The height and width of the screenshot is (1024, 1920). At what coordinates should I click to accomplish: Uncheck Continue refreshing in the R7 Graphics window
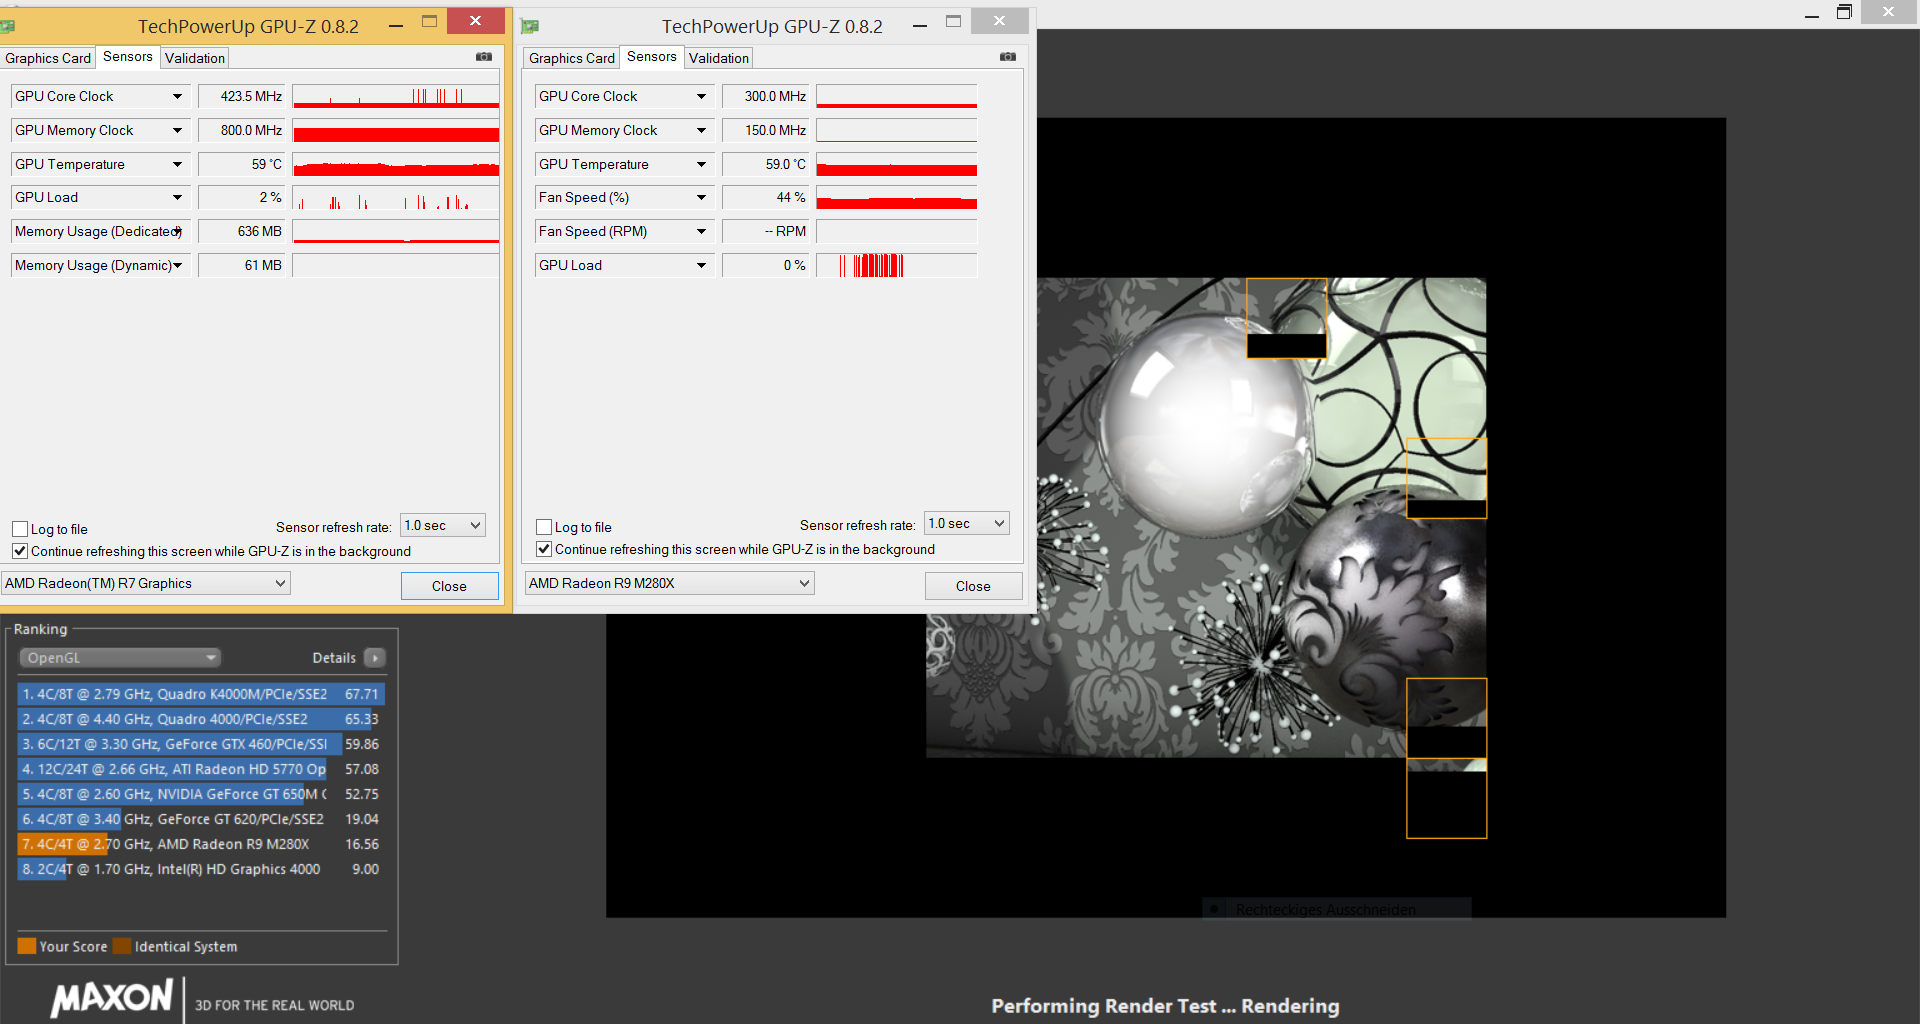pyautogui.click(x=20, y=551)
